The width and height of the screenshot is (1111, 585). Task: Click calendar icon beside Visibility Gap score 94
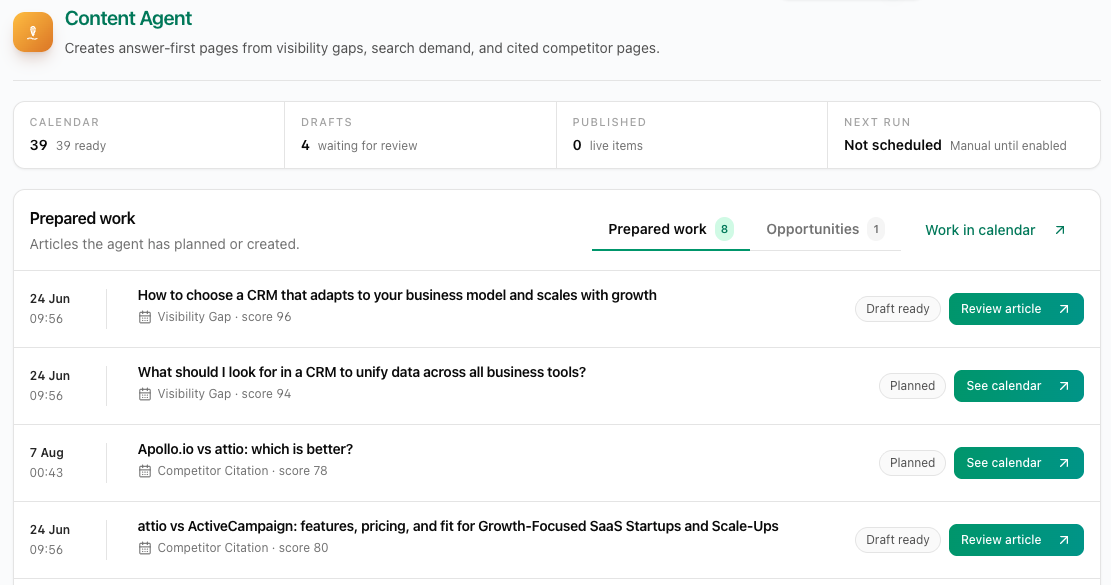(x=145, y=394)
